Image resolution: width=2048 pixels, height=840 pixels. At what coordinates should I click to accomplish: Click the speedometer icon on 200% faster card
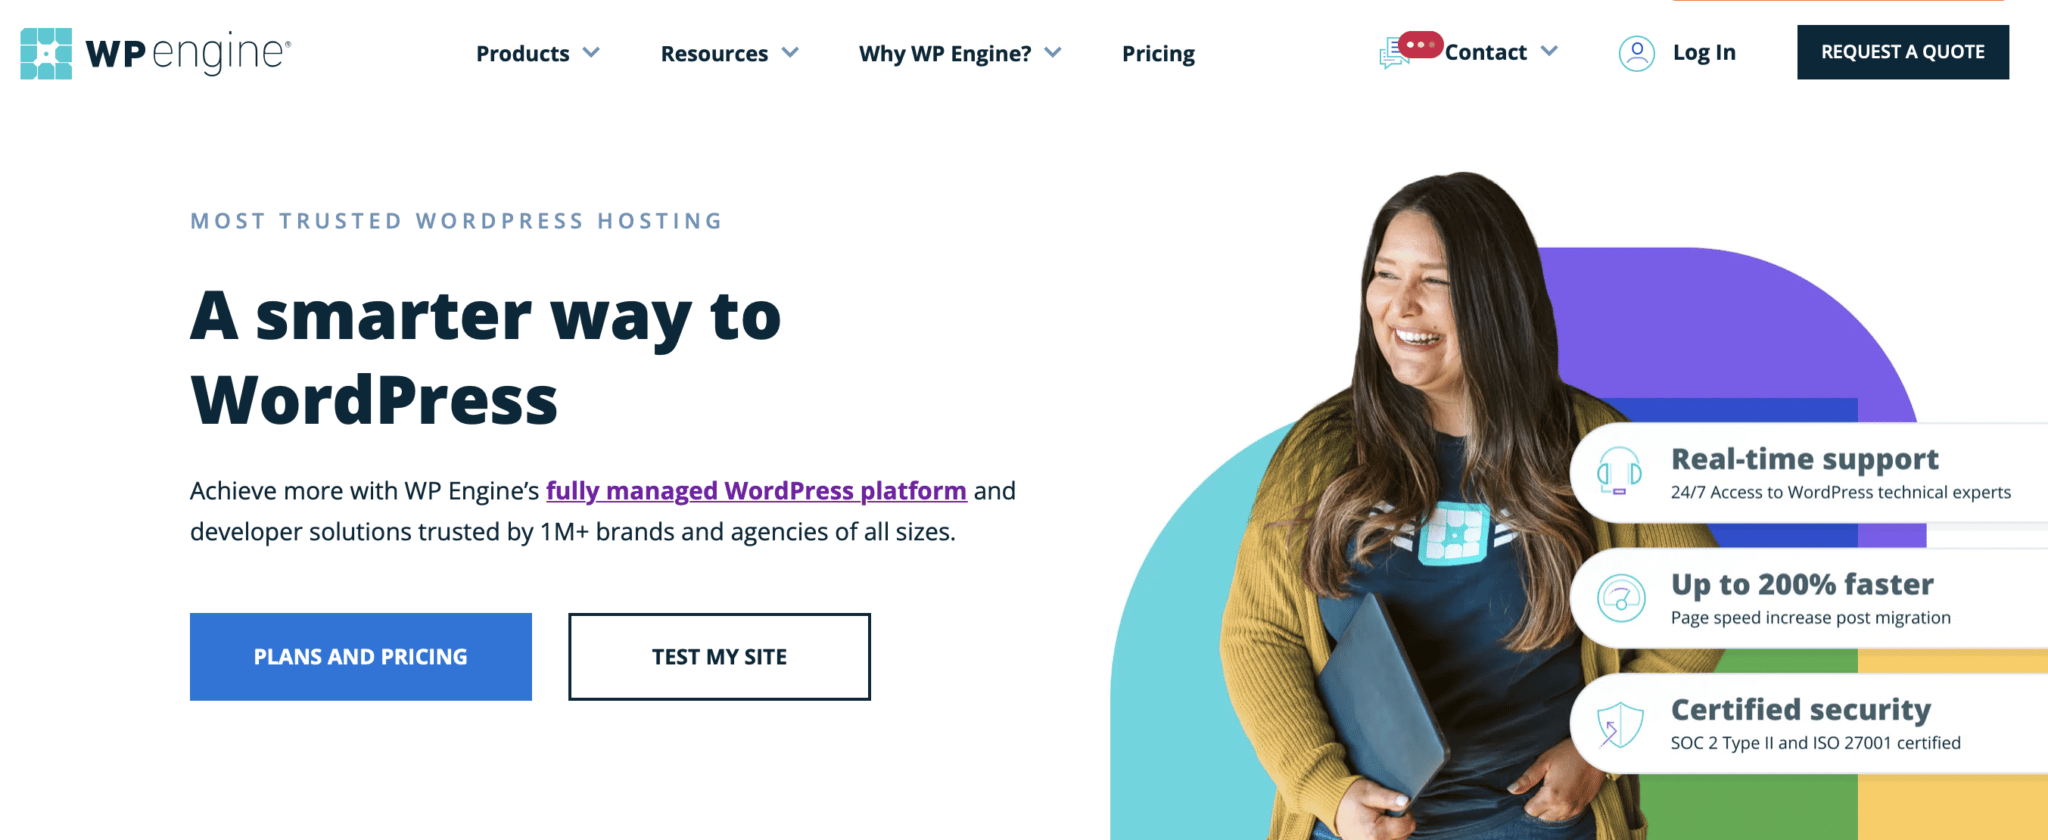pyautogui.click(x=1621, y=598)
